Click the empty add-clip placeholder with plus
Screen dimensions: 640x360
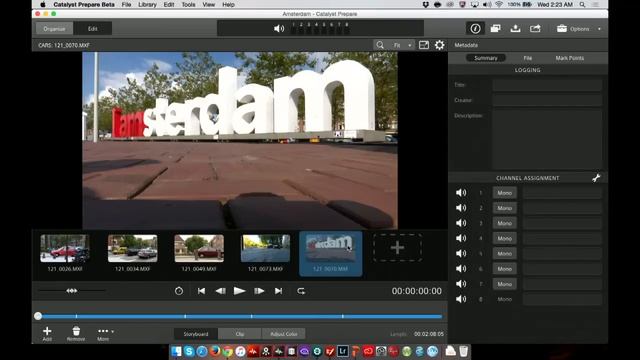coord(398,248)
